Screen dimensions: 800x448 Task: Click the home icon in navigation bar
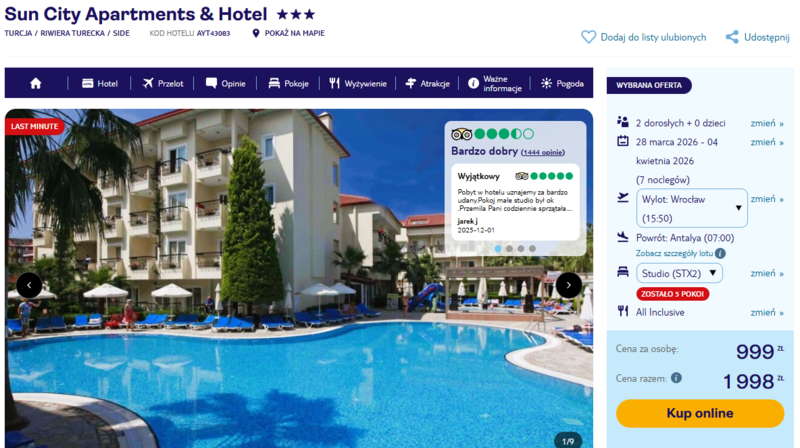point(35,83)
